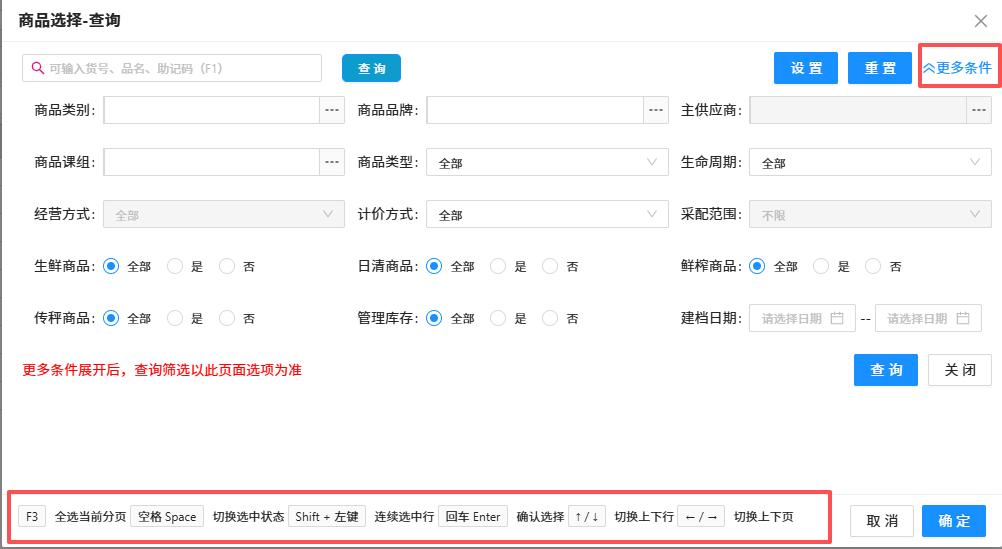The width and height of the screenshot is (1002, 549).
Task: Click the lower 查询 button beside 关闭
Action: pos(886,370)
